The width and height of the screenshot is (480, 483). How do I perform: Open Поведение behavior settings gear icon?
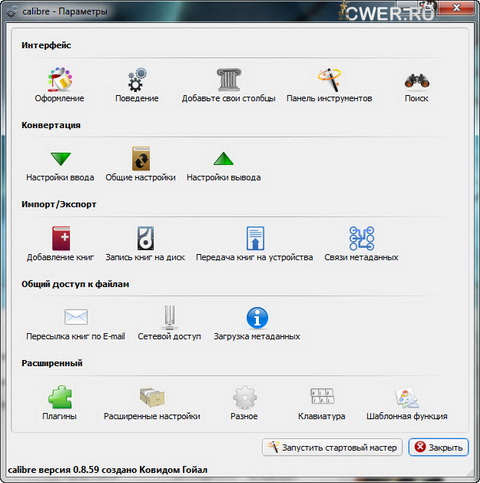pyautogui.click(x=137, y=79)
